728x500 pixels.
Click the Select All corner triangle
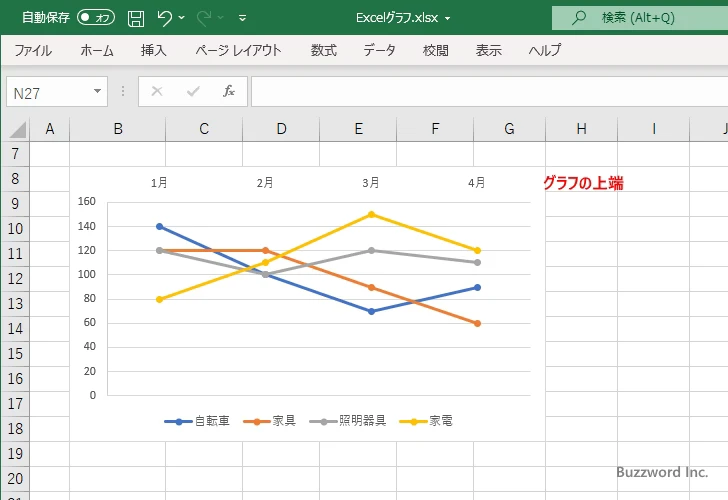[x=17, y=130]
